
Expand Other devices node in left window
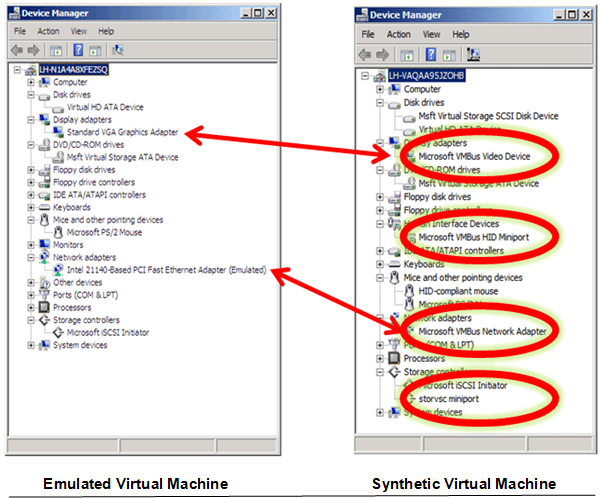[31, 283]
